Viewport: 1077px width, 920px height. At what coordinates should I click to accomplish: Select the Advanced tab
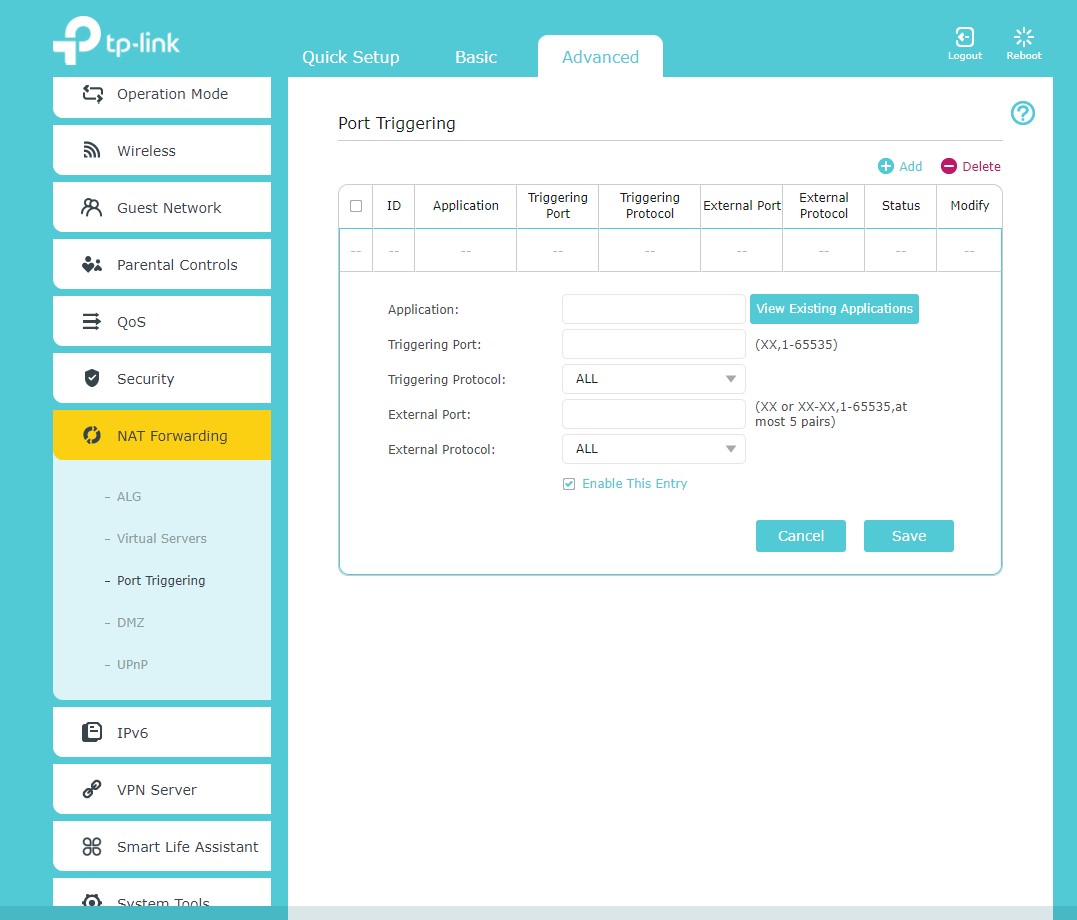[600, 56]
